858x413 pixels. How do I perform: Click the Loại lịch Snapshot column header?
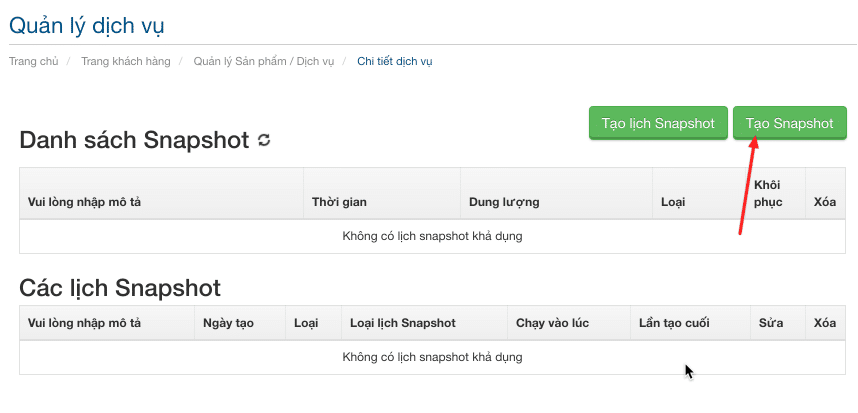(403, 323)
